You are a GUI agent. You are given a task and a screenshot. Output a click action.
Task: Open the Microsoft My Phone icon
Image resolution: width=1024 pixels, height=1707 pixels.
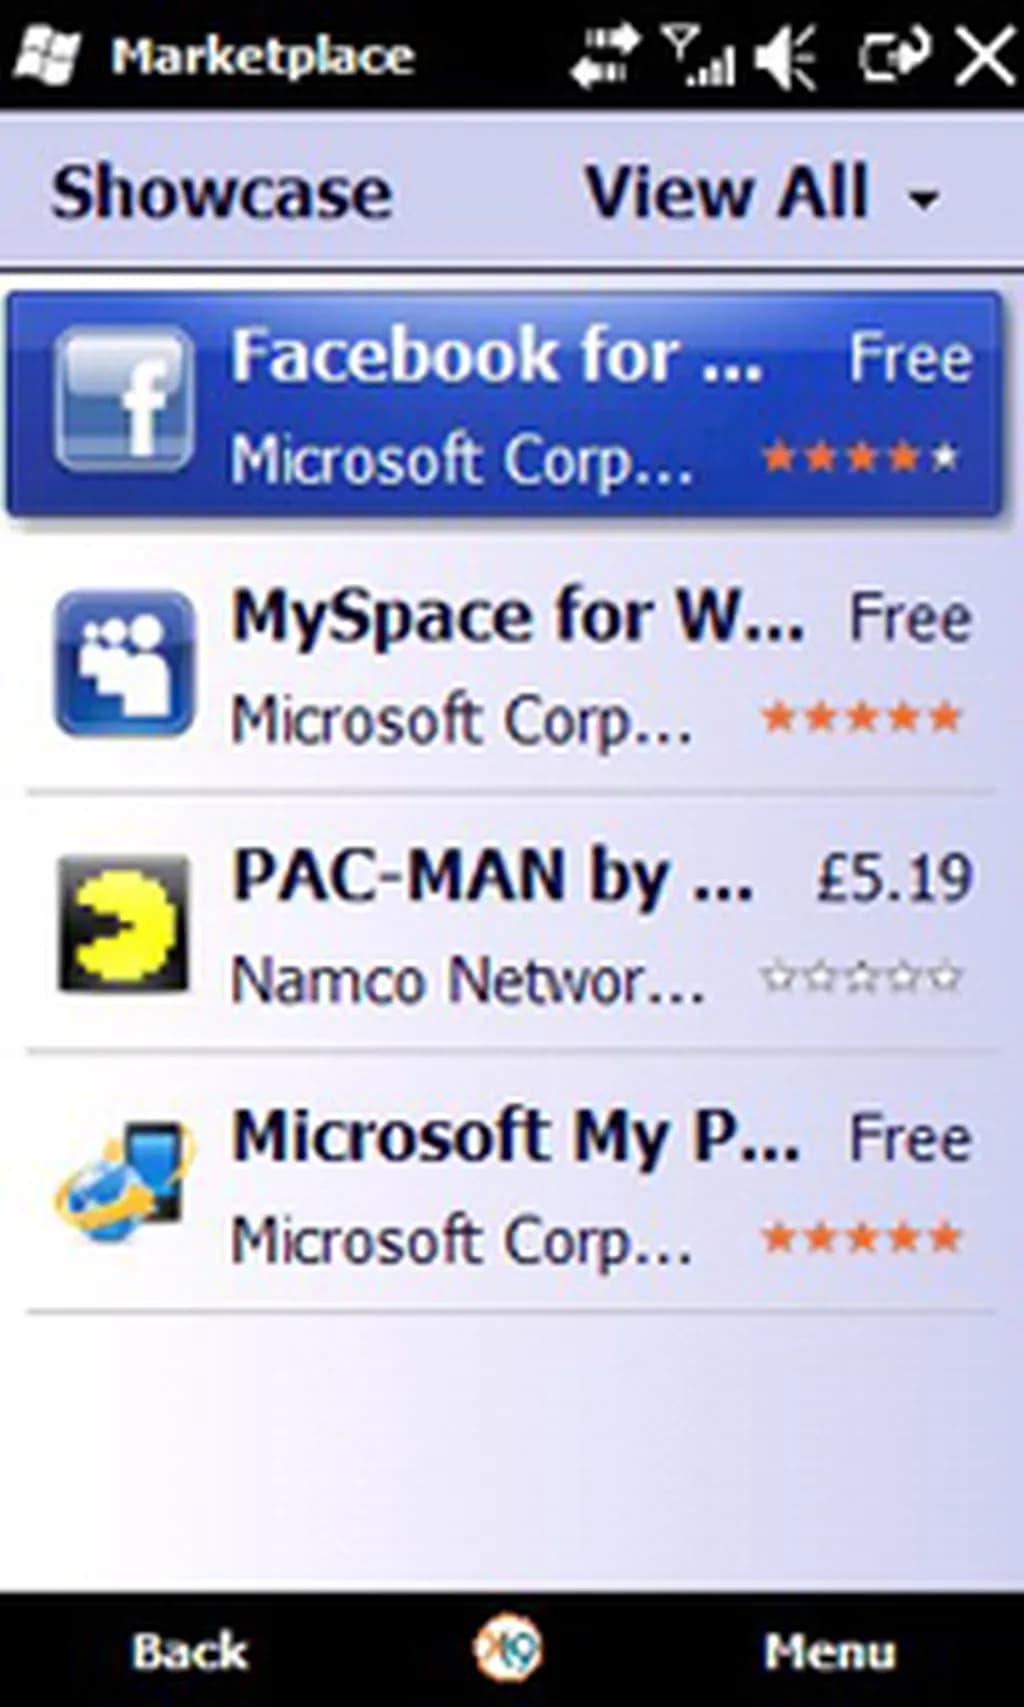coord(124,1183)
